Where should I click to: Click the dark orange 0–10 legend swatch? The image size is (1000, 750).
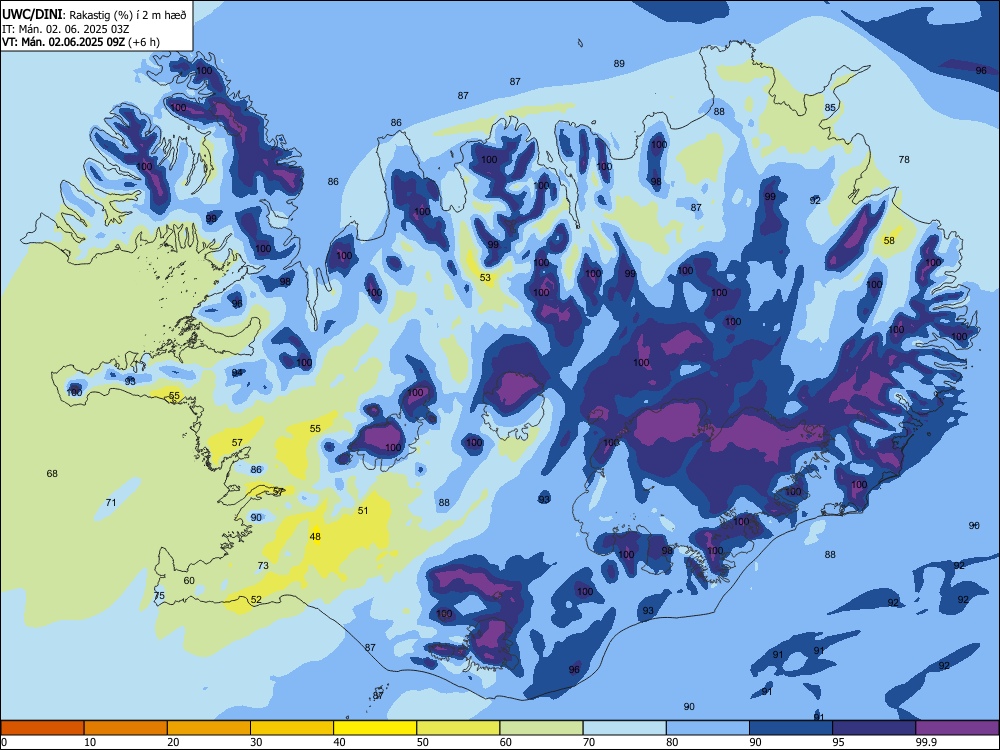point(42,728)
